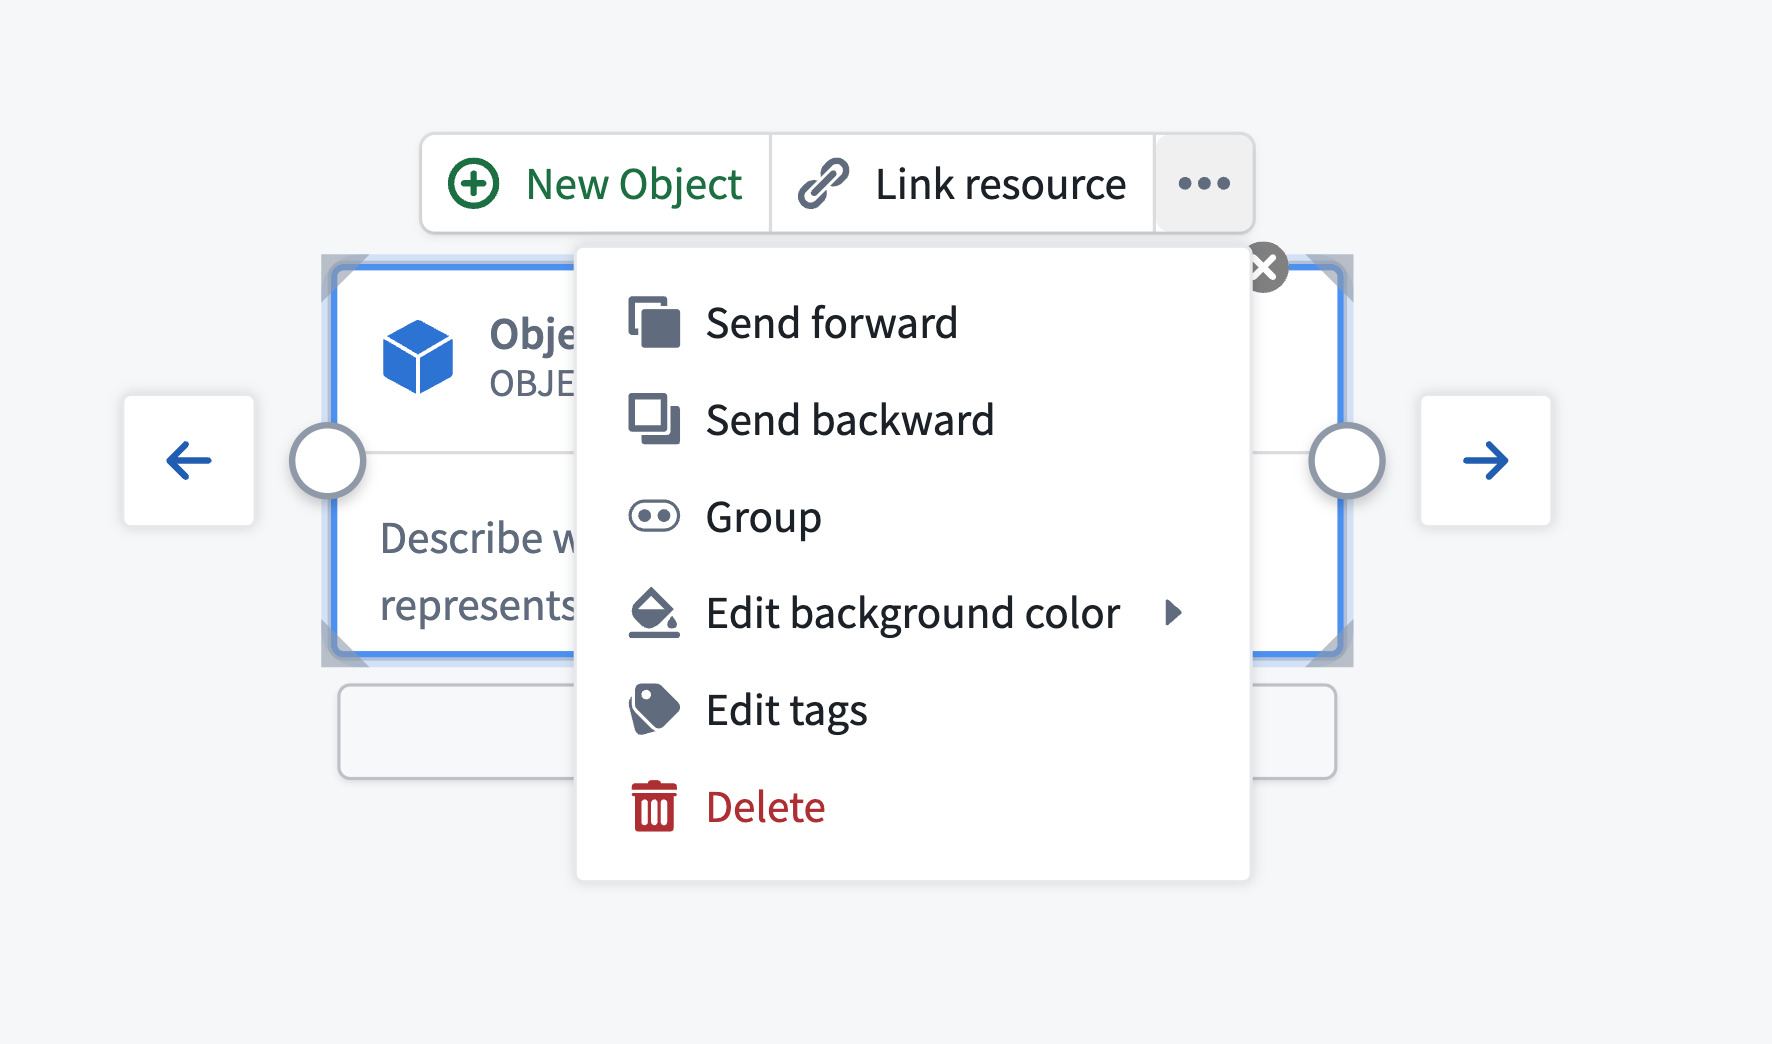1772x1044 pixels.
Task: Click the paint bucket fill icon
Action: [654, 612]
